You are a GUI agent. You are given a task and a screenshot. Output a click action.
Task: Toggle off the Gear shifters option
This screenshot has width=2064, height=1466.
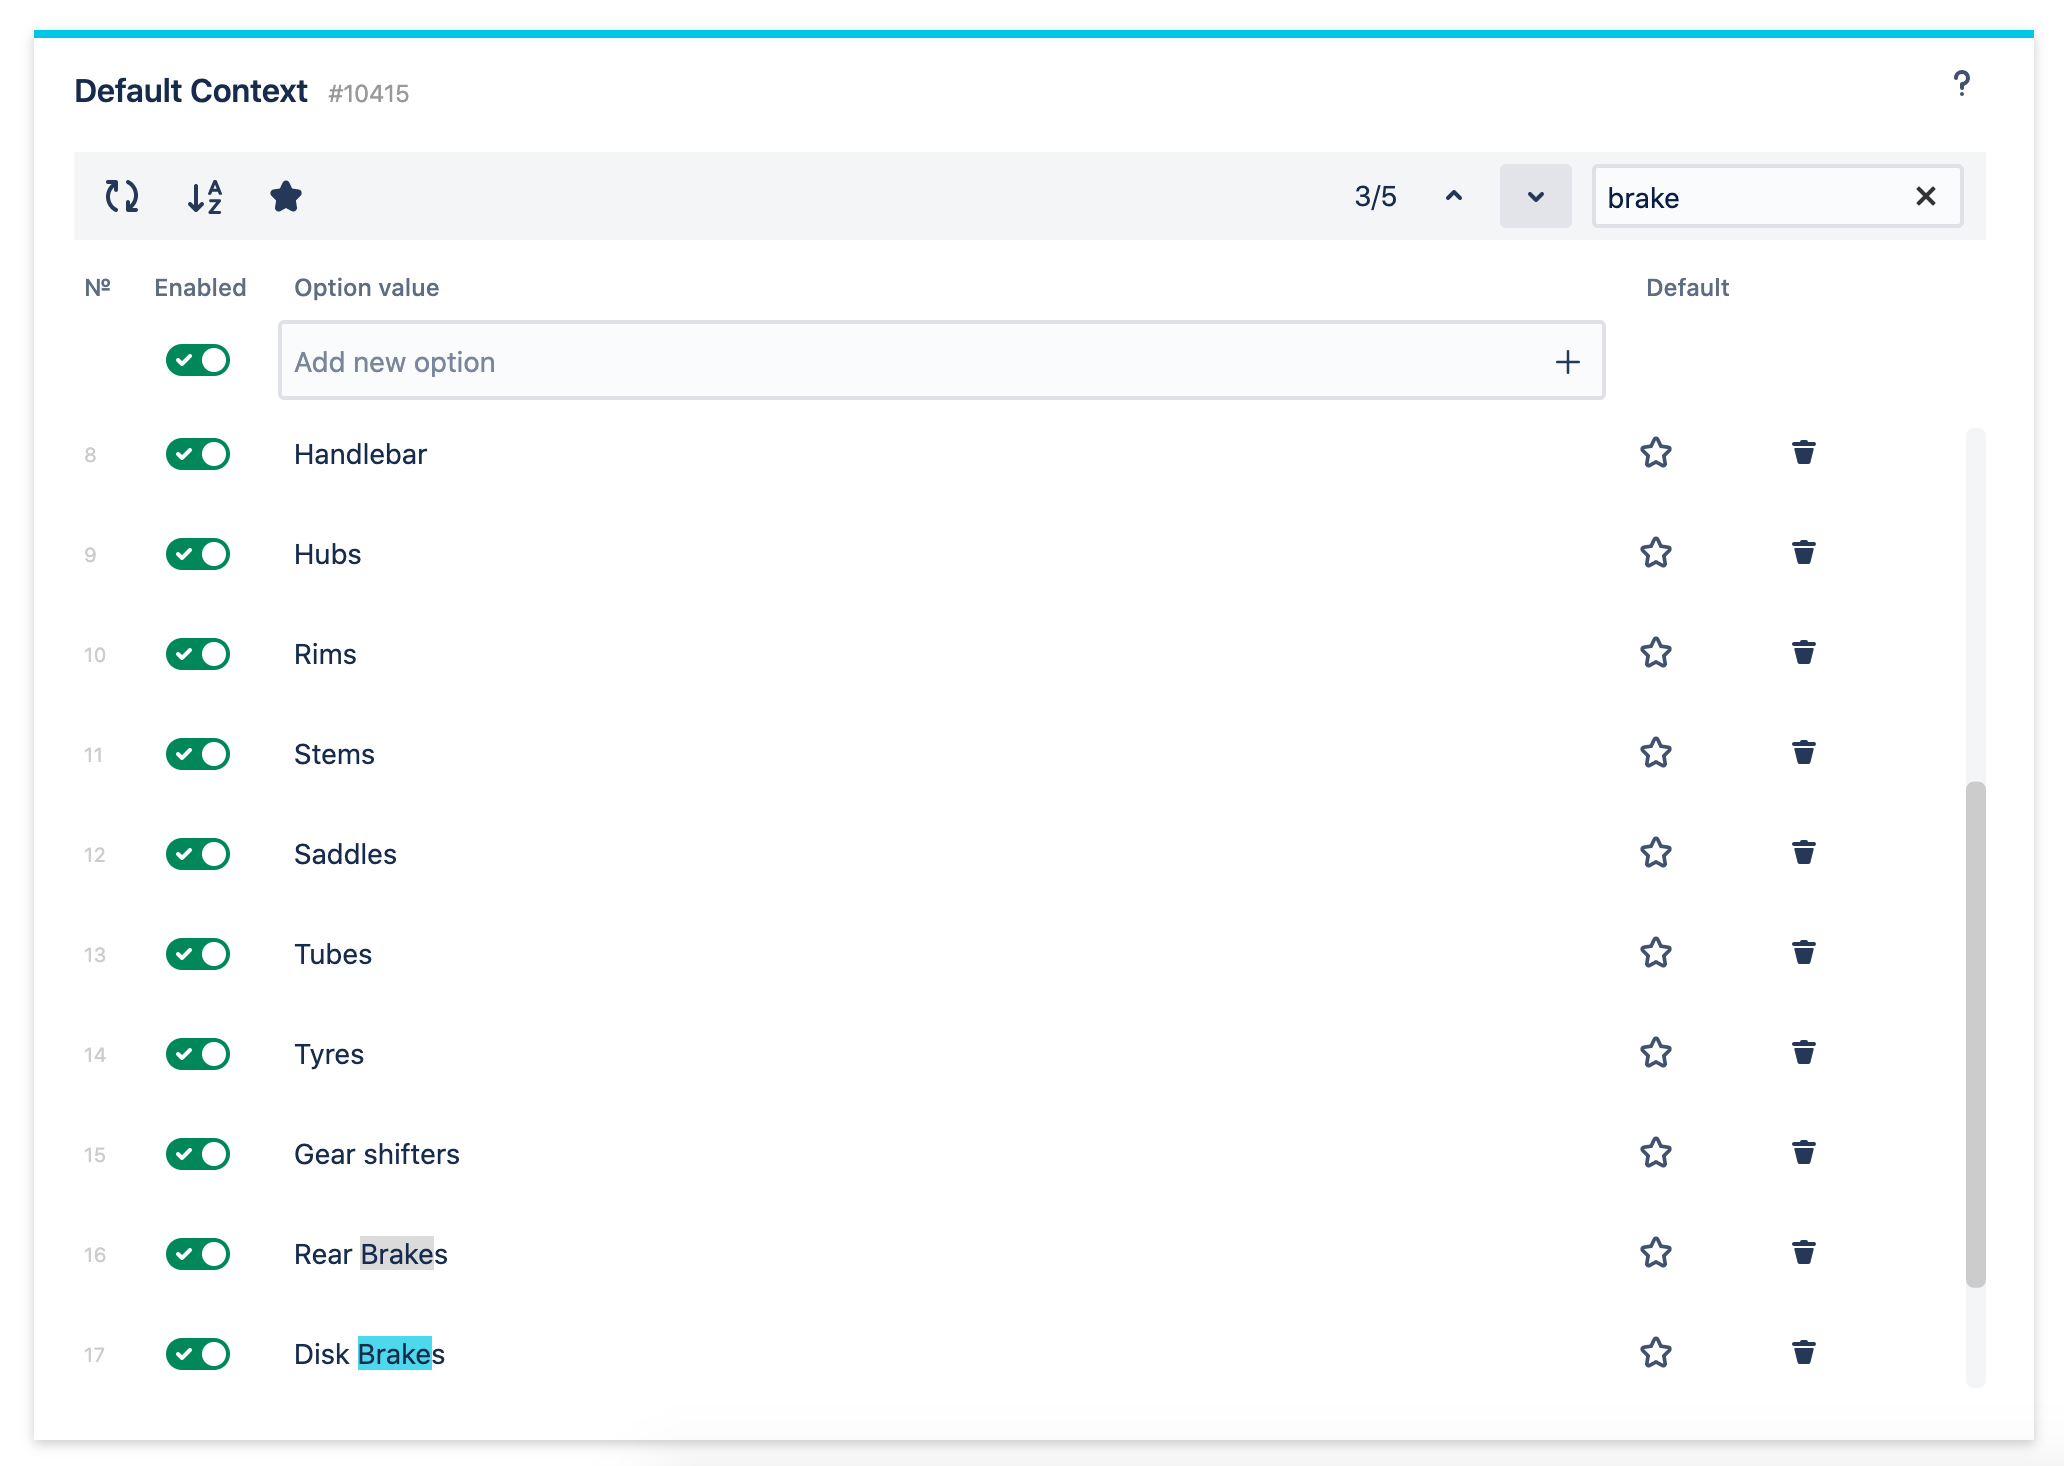pos(198,1154)
